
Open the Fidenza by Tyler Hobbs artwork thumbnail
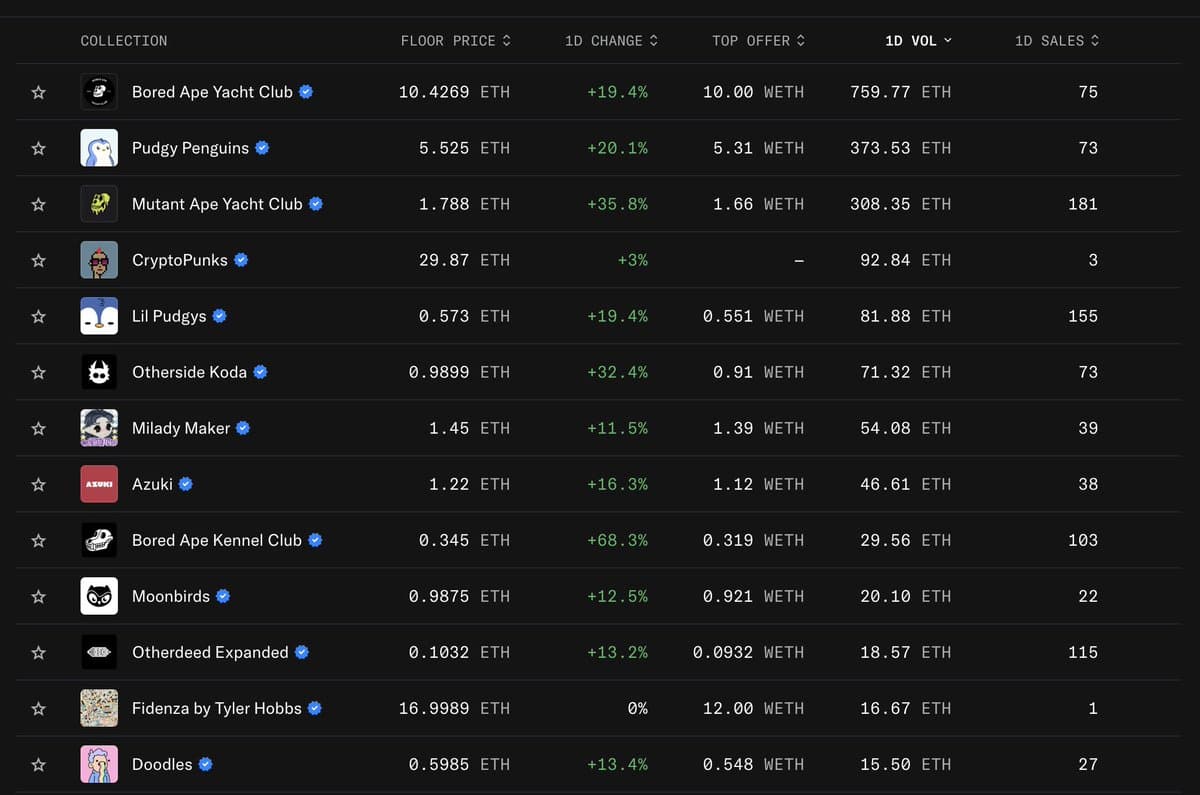point(99,708)
